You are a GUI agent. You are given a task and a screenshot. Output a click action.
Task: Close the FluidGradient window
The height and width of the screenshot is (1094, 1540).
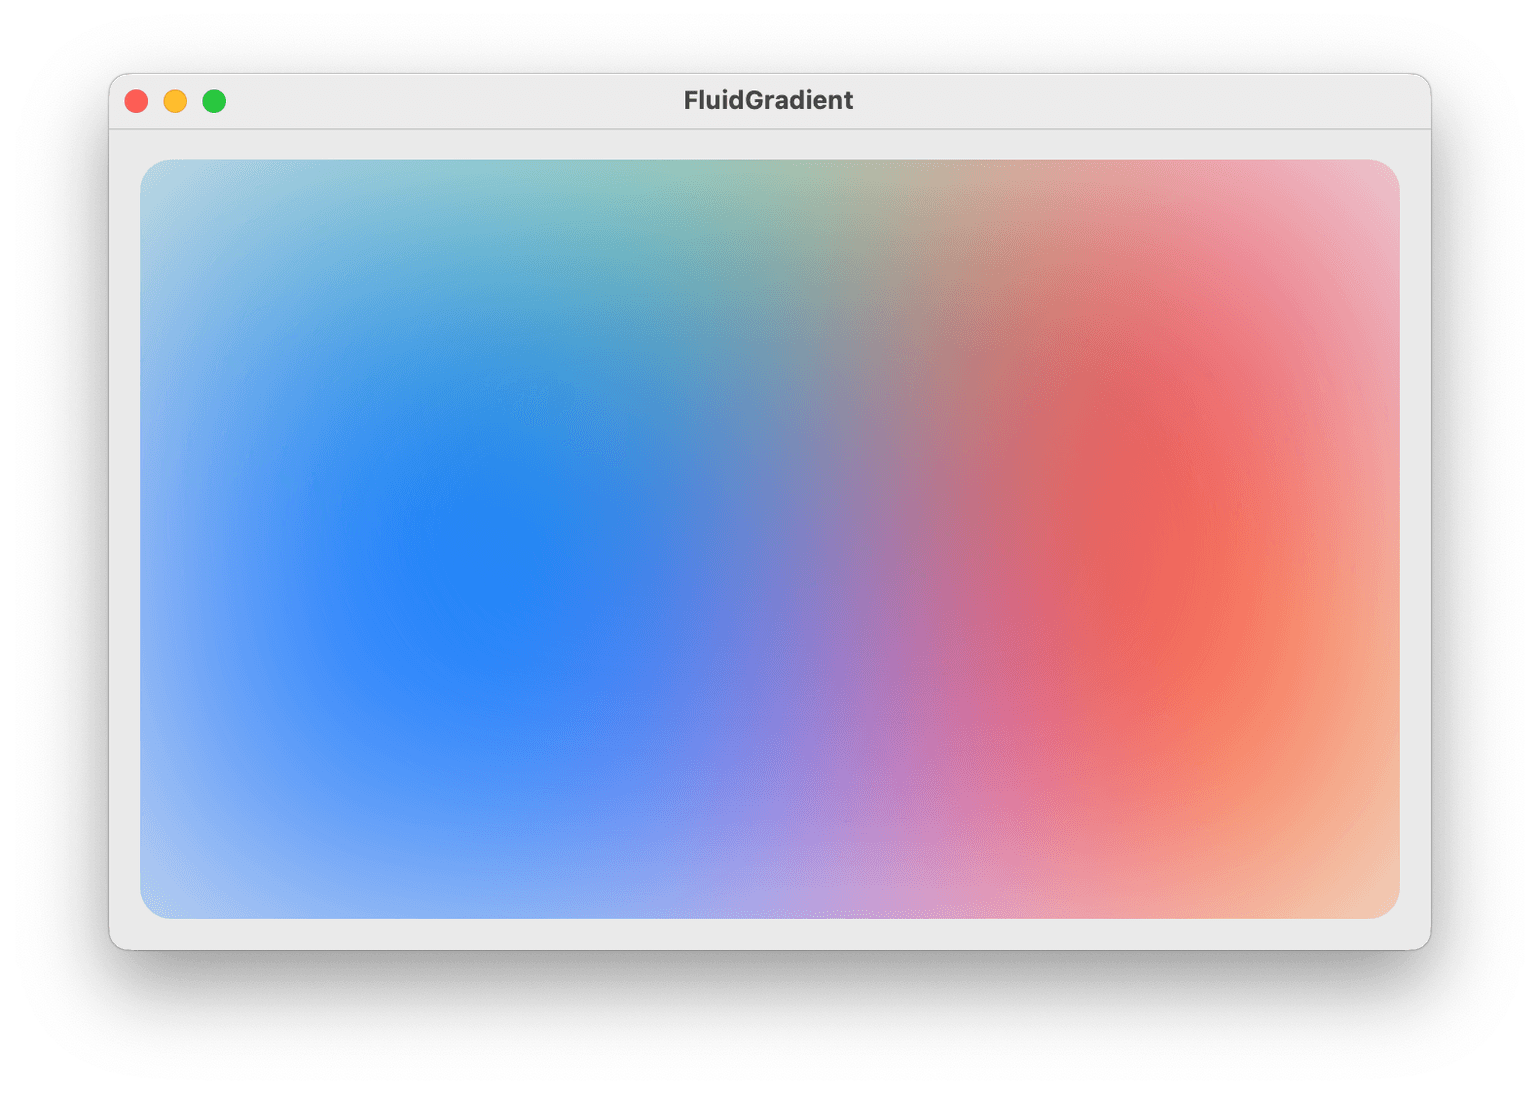136,101
